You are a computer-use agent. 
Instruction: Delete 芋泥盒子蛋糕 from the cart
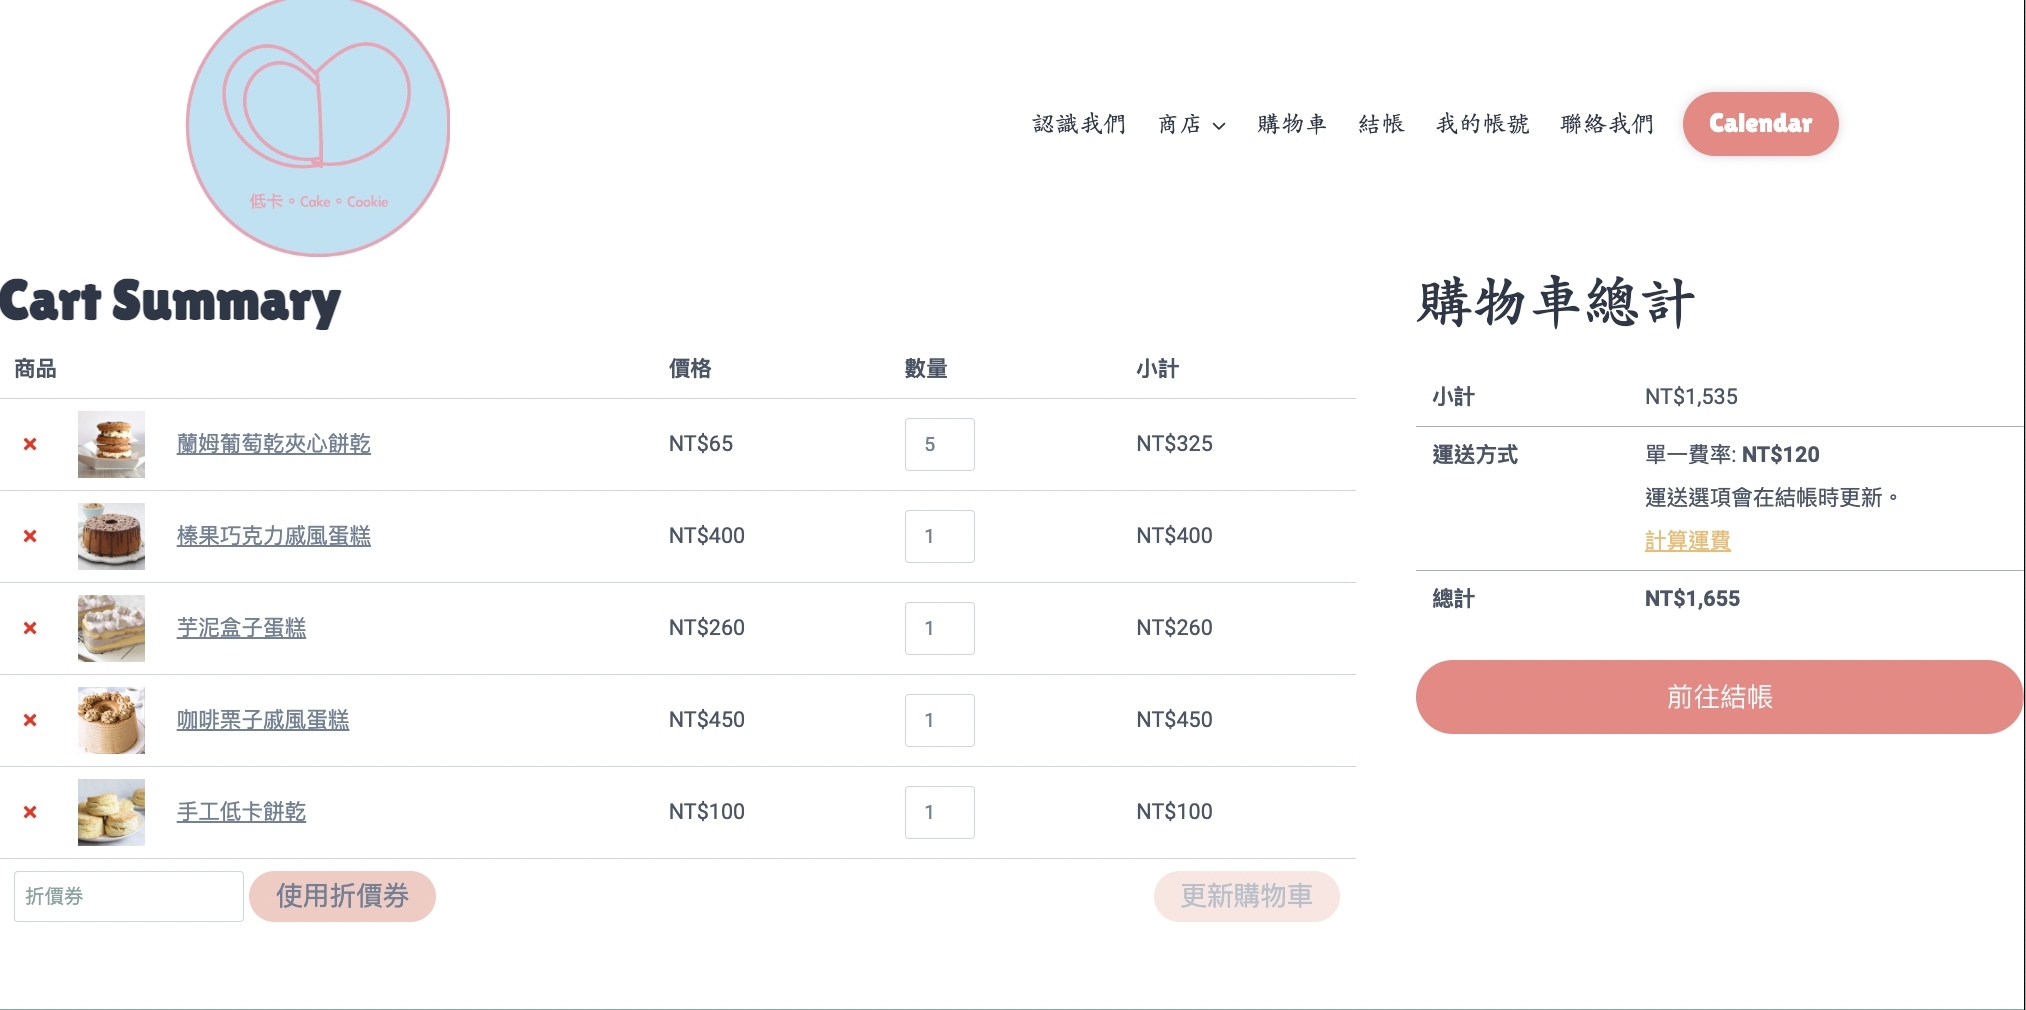point(30,628)
